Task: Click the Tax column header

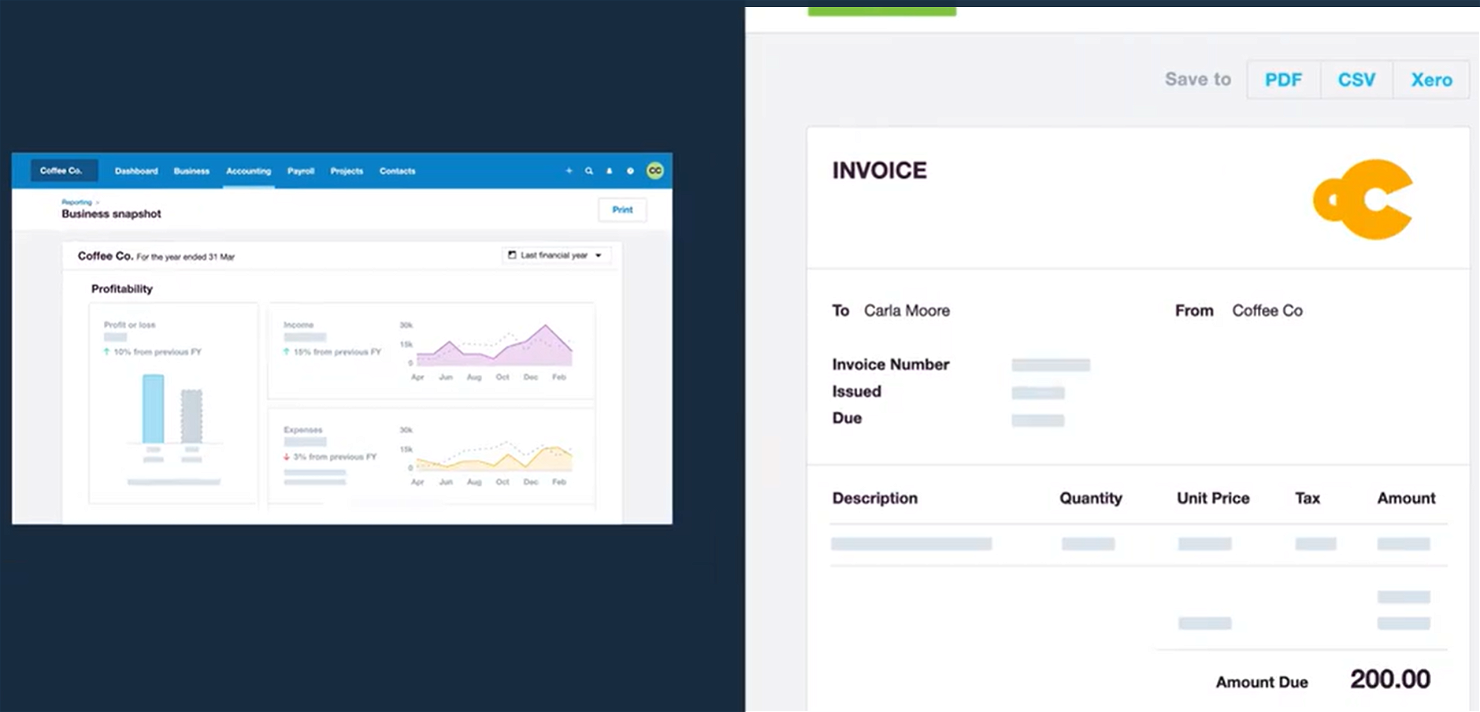Action: tap(1308, 498)
